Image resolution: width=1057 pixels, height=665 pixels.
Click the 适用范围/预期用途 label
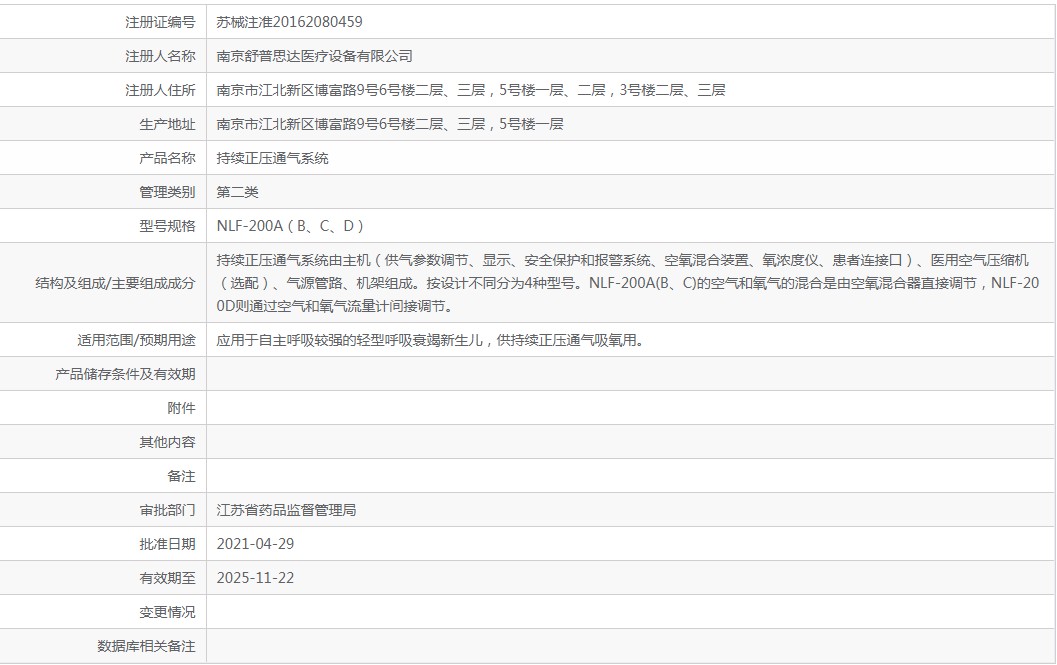click(x=136, y=340)
